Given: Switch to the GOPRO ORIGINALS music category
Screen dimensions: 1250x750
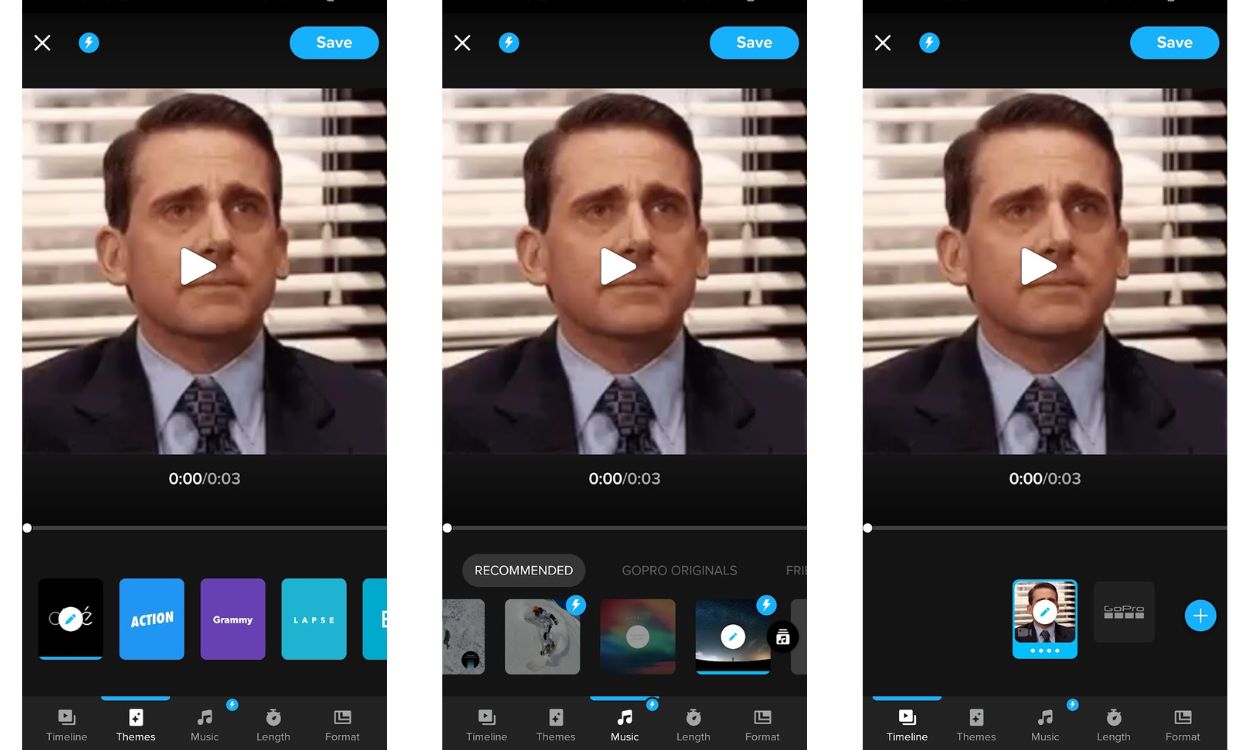Looking at the screenshot, I should [x=679, y=570].
